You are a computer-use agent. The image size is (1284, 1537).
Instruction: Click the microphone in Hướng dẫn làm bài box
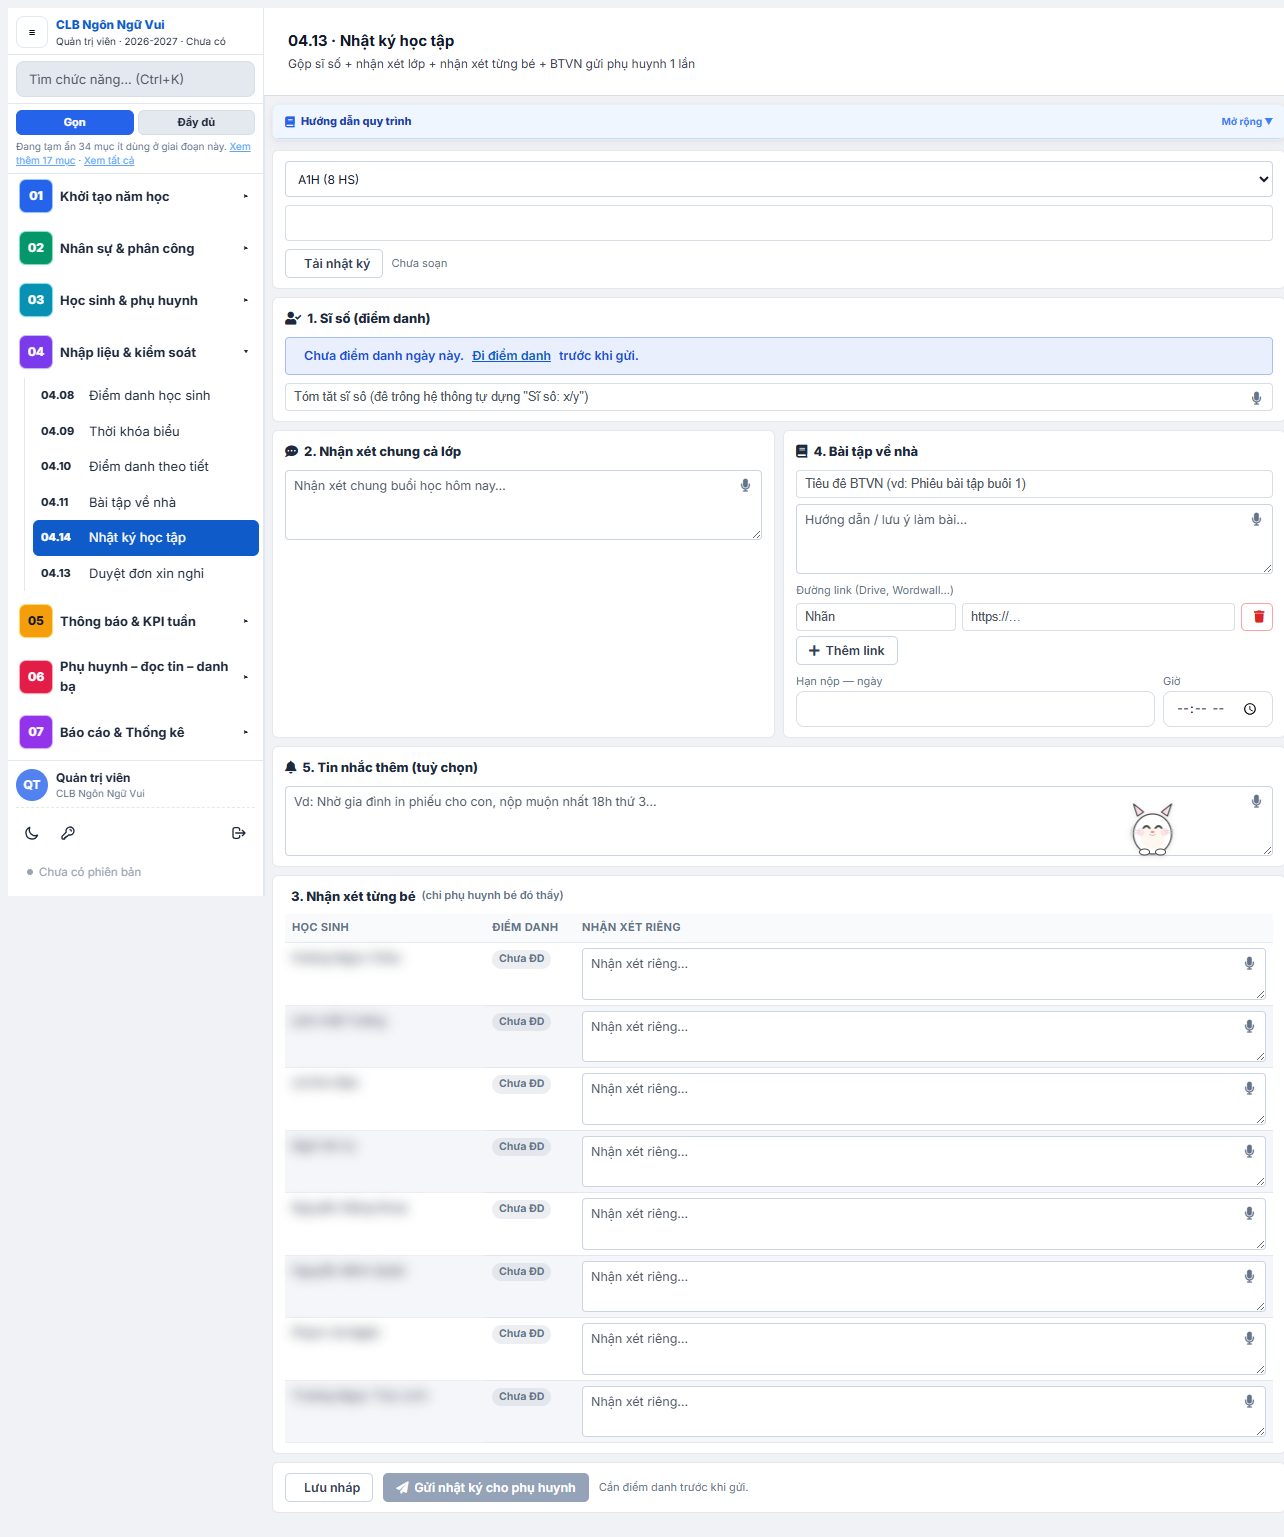pos(1256,520)
